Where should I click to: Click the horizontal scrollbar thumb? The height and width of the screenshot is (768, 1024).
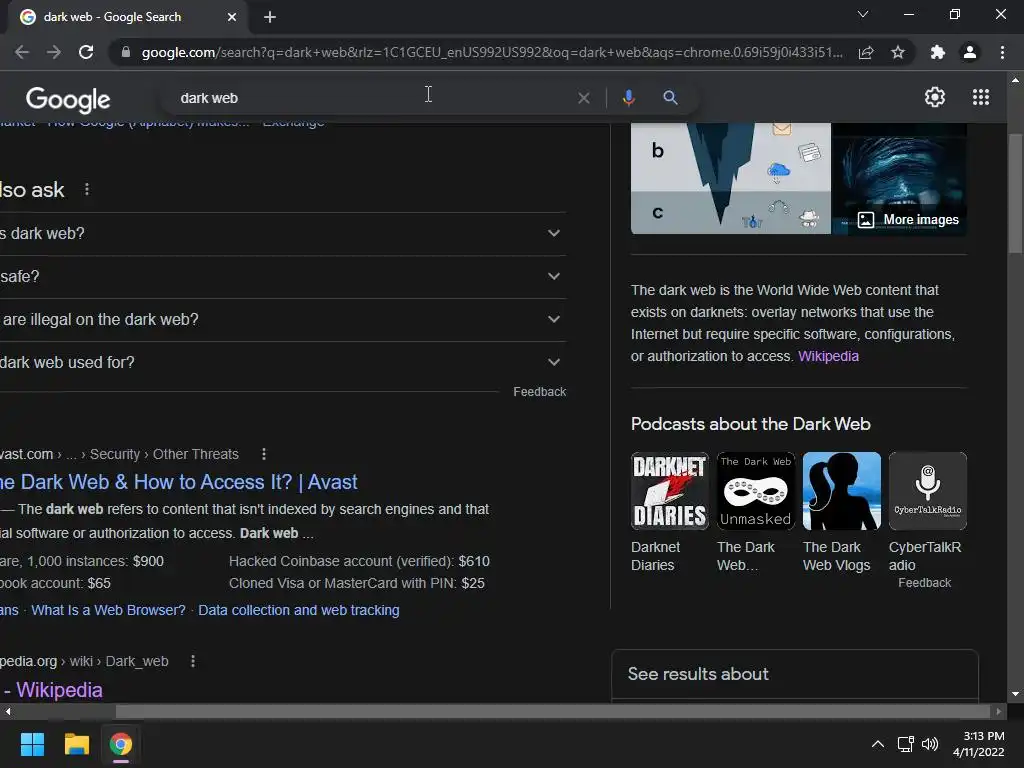click(552, 711)
